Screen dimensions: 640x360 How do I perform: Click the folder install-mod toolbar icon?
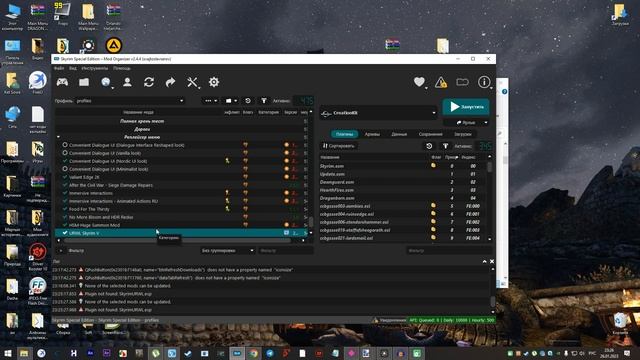click(x=84, y=82)
